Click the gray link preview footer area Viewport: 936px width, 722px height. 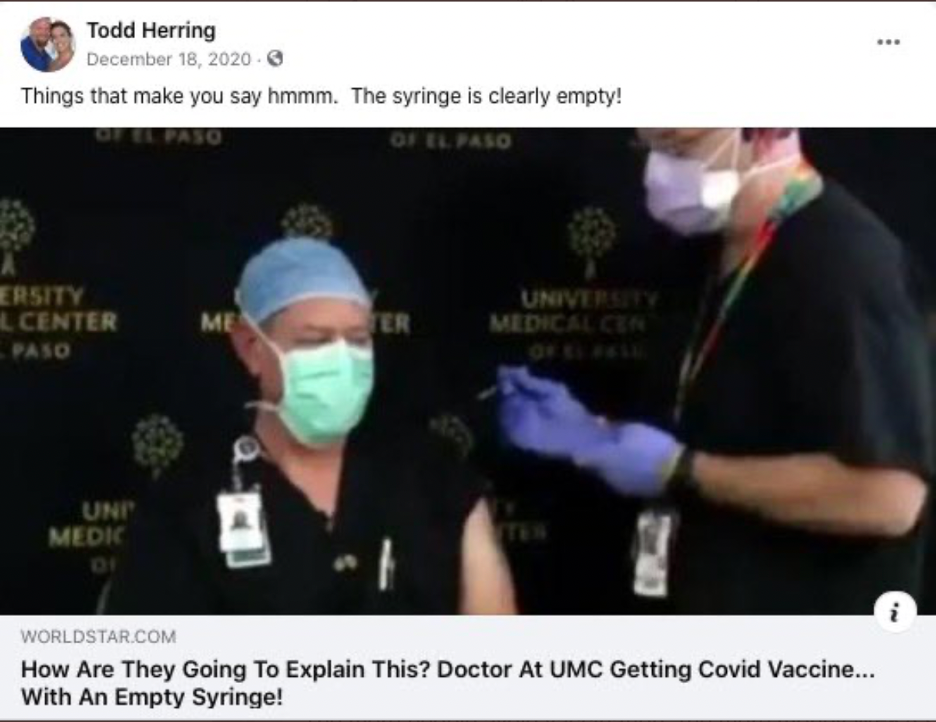click(468, 668)
